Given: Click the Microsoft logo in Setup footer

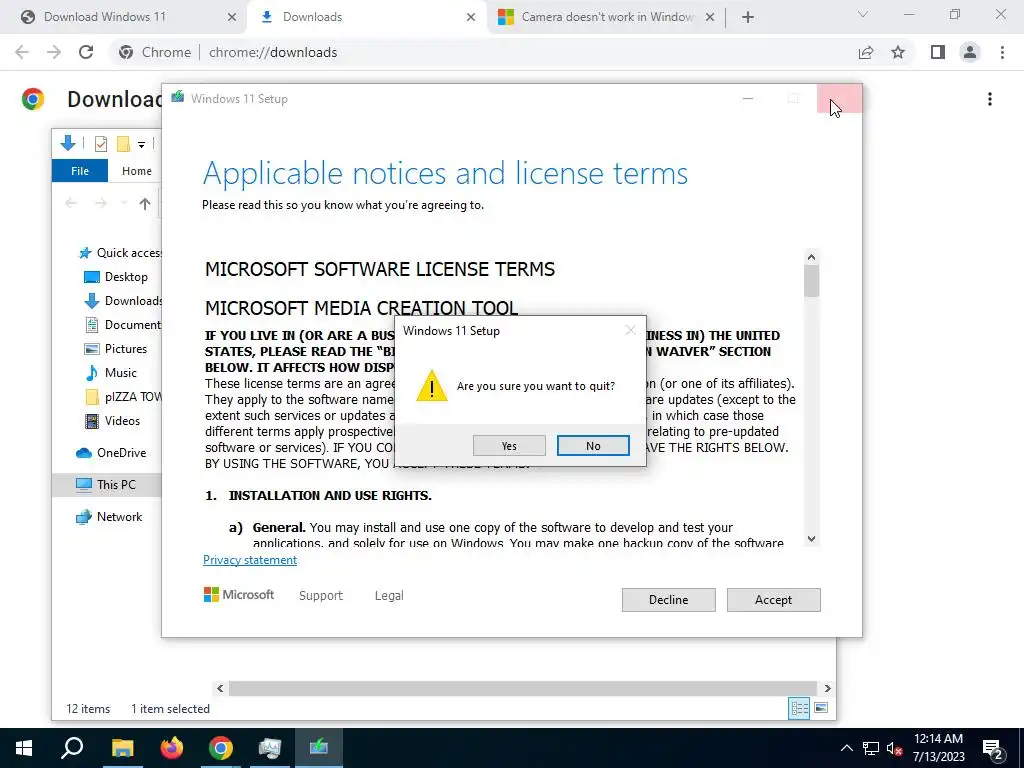Looking at the screenshot, I should [238, 594].
